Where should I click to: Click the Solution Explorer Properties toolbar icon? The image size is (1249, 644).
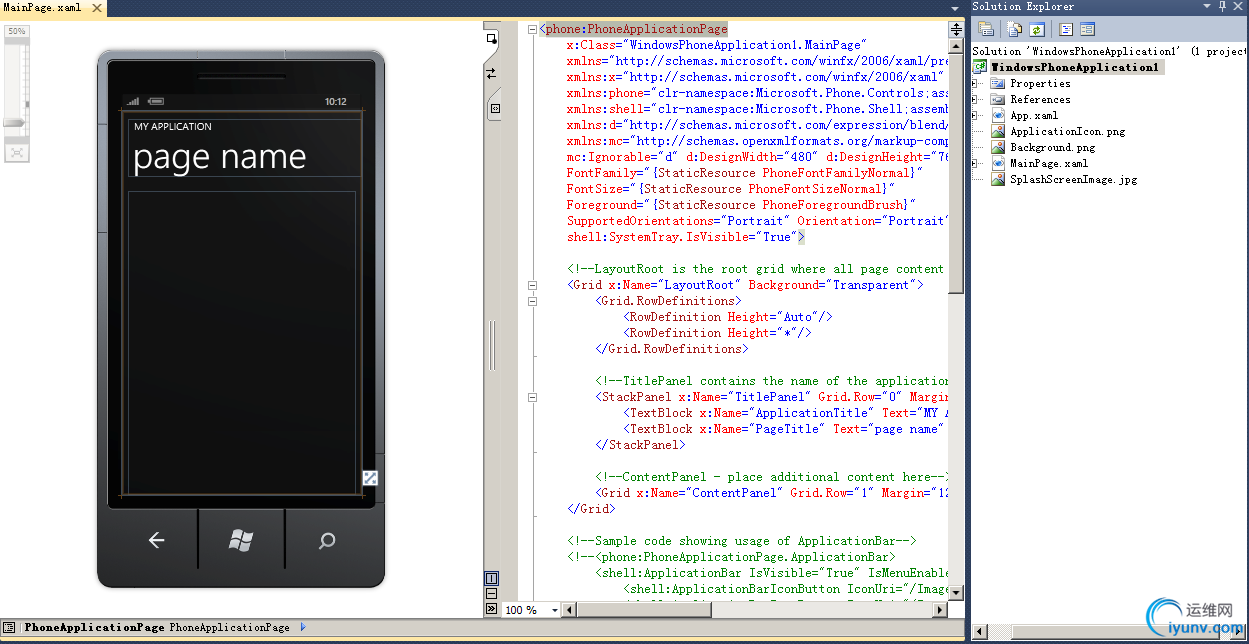986,29
